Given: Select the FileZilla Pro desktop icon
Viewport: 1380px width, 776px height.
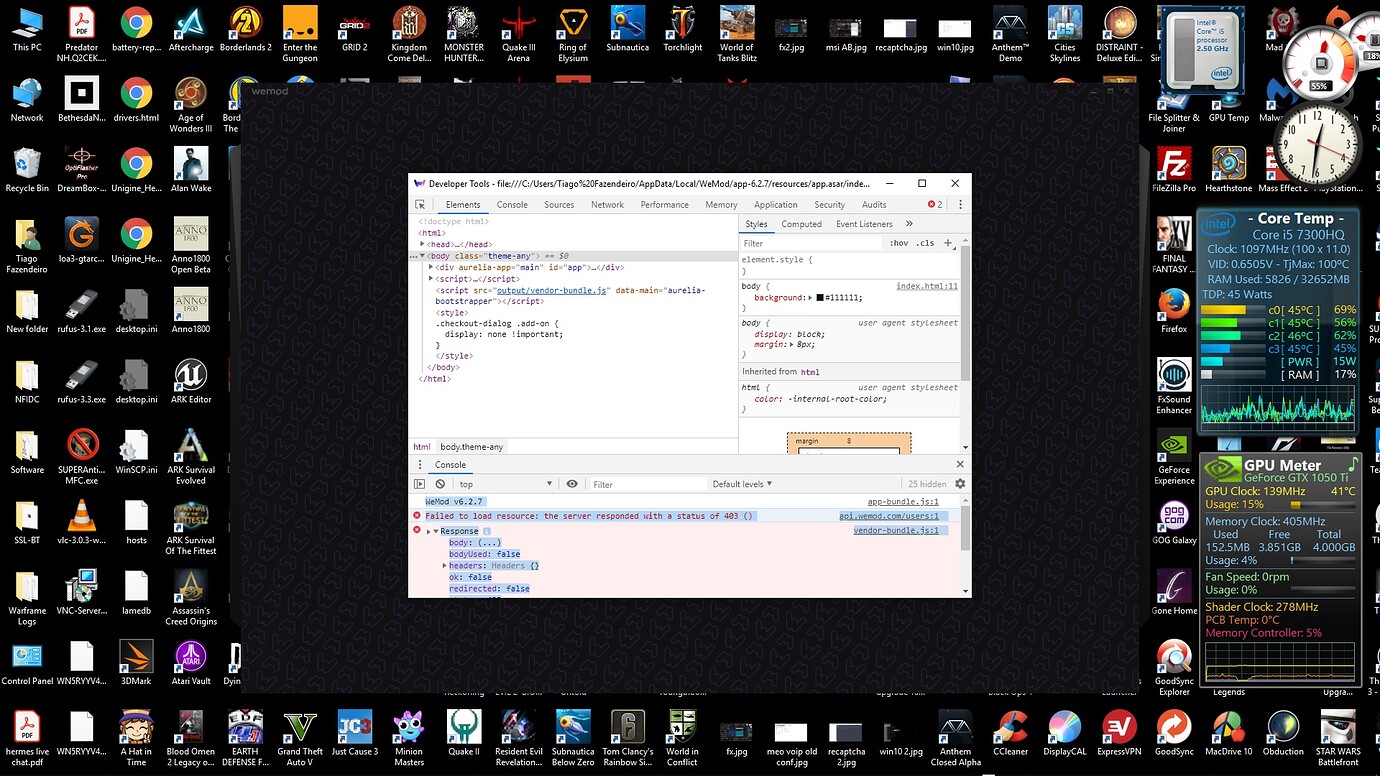Looking at the screenshot, I should pos(1174,170).
